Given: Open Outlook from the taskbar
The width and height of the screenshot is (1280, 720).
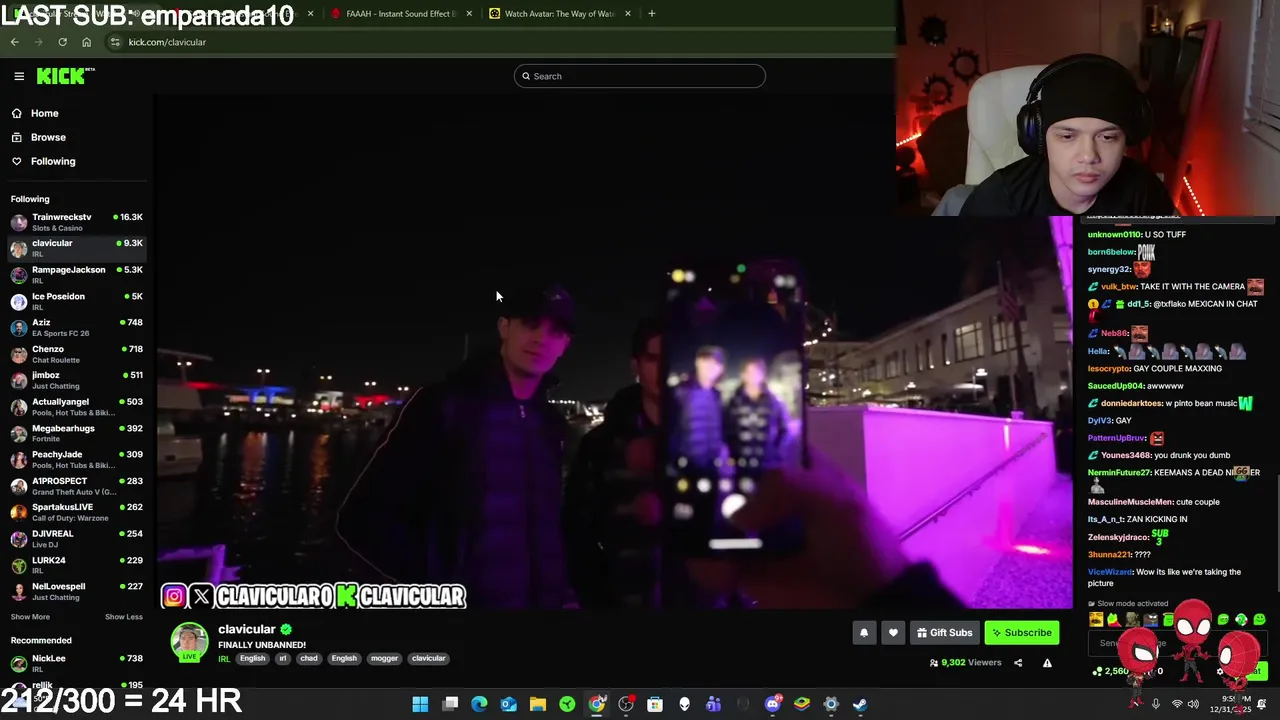Looking at the screenshot, I should [x=508, y=704].
